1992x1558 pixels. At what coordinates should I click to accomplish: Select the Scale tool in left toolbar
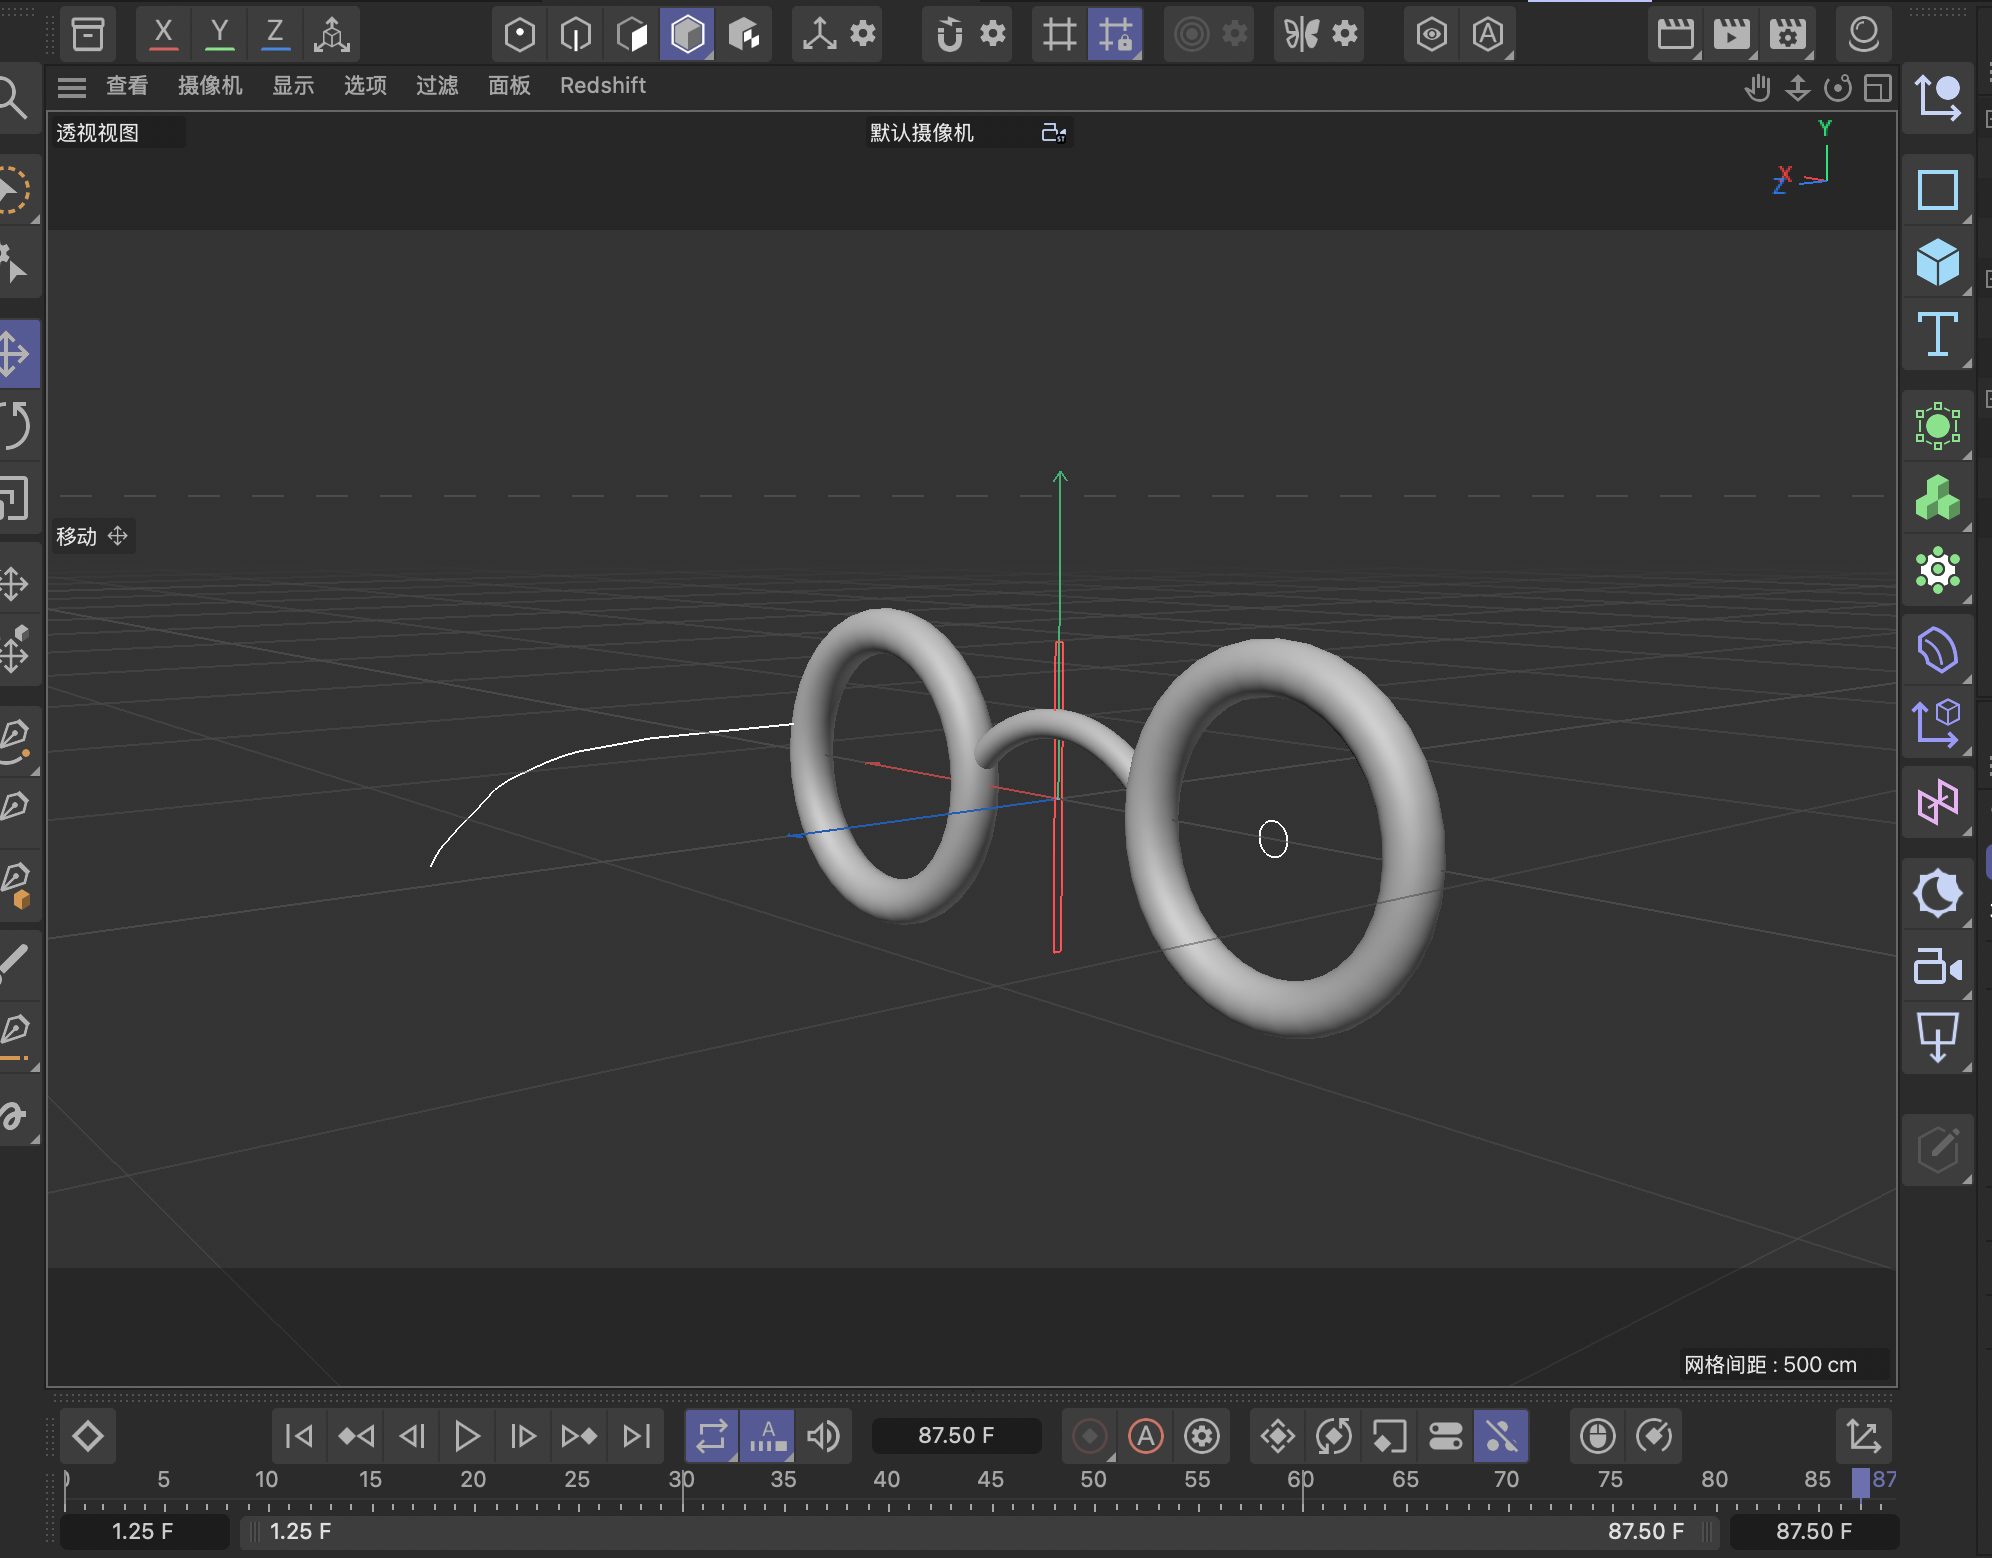[x=14, y=498]
